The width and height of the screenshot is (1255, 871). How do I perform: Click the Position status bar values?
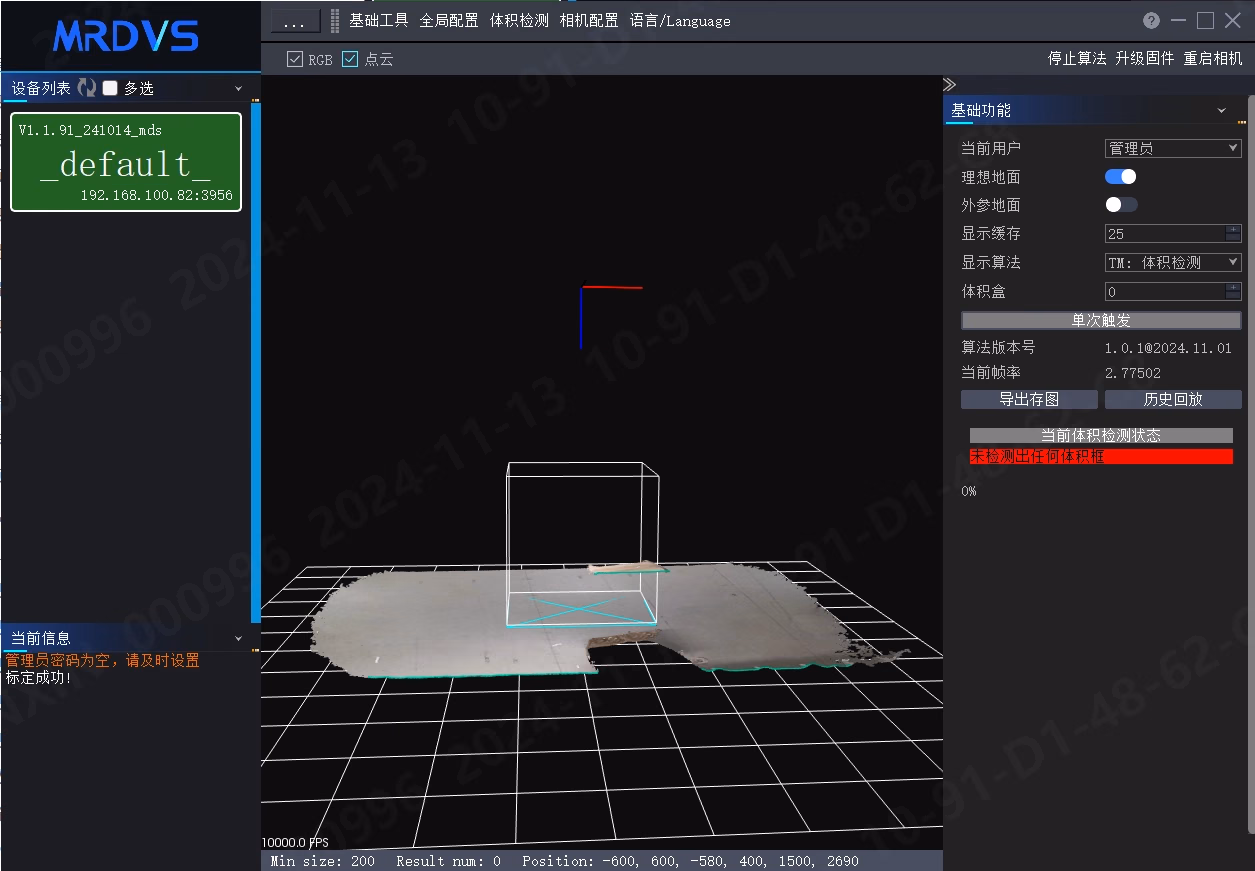point(690,861)
